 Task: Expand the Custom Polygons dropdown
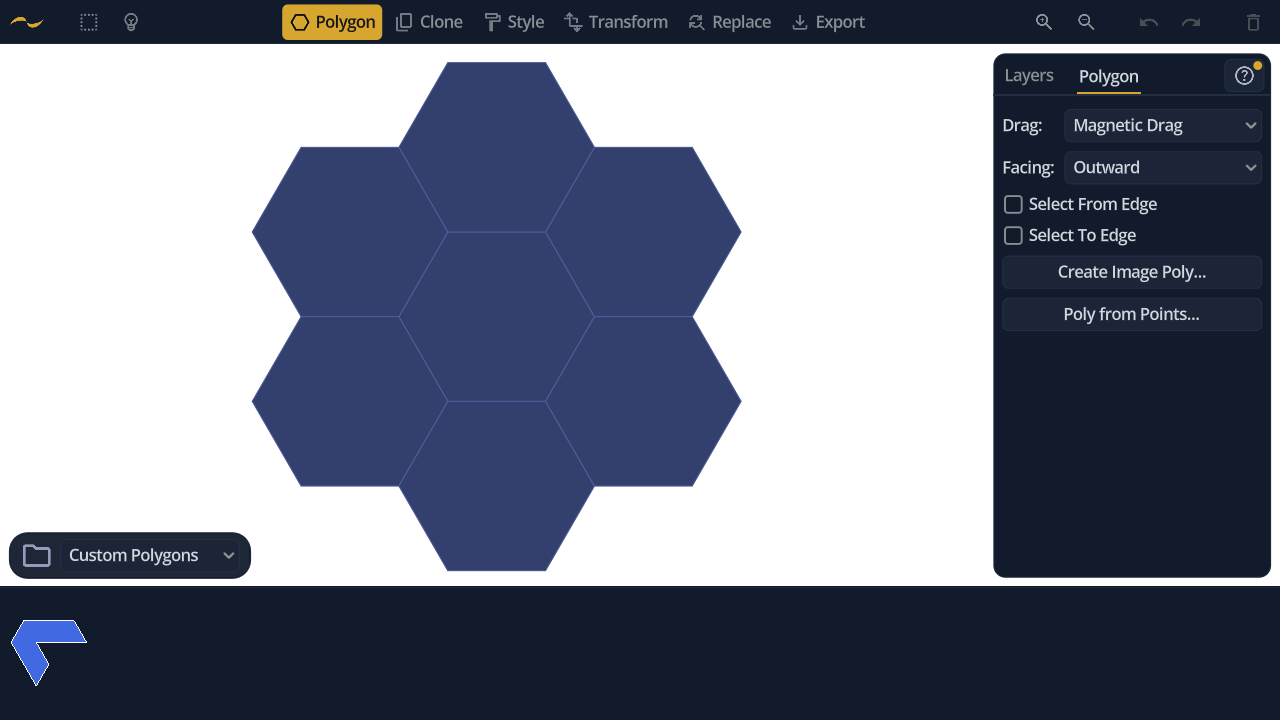click(151, 555)
